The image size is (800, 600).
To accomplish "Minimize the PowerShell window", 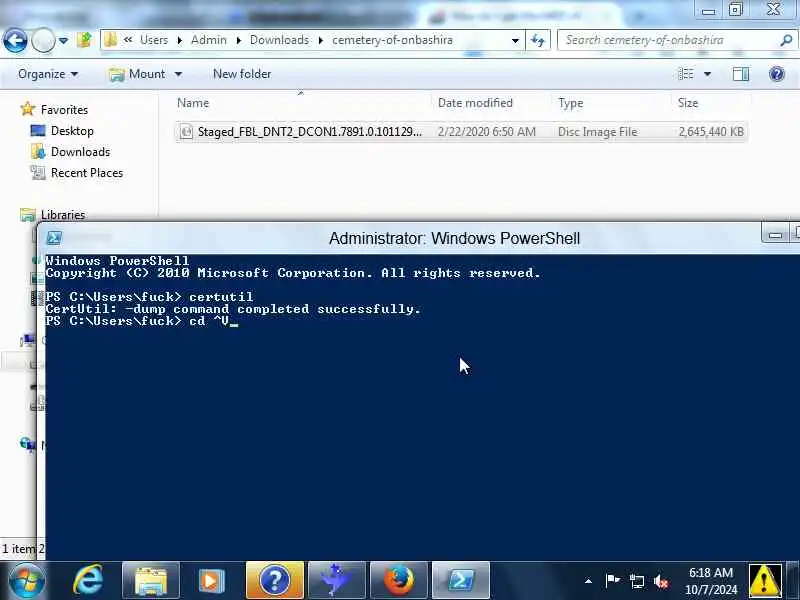I will pyautogui.click(x=775, y=235).
